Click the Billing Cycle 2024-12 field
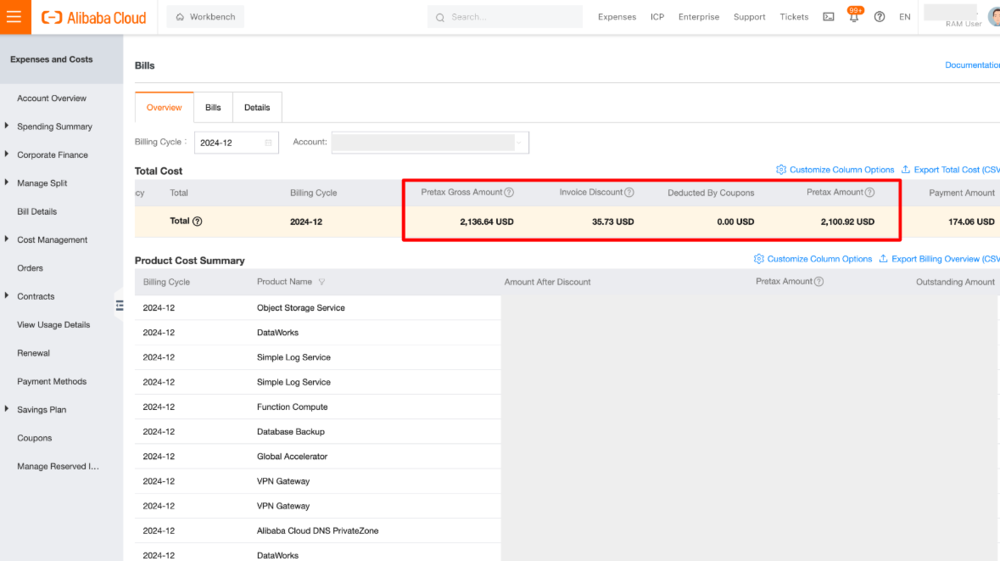1000x561 pixels. (x=236, y=143)
